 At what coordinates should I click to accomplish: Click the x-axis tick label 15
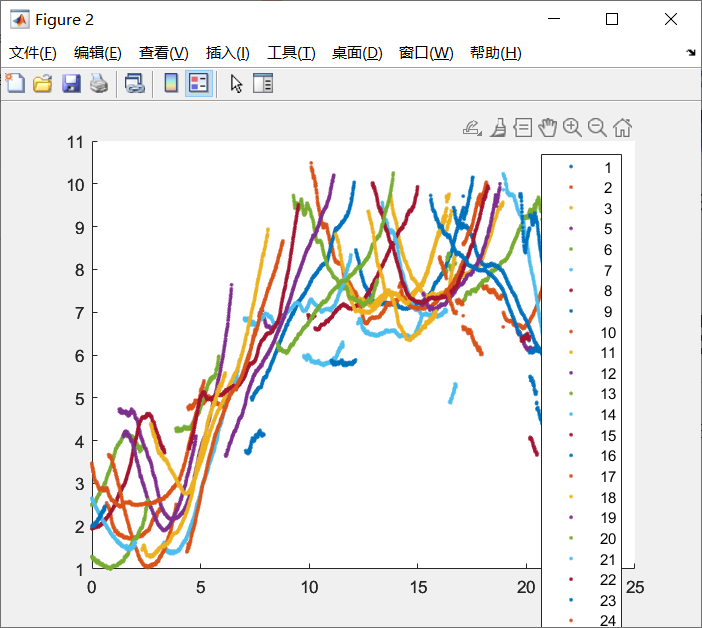click(x=418, y=587)
